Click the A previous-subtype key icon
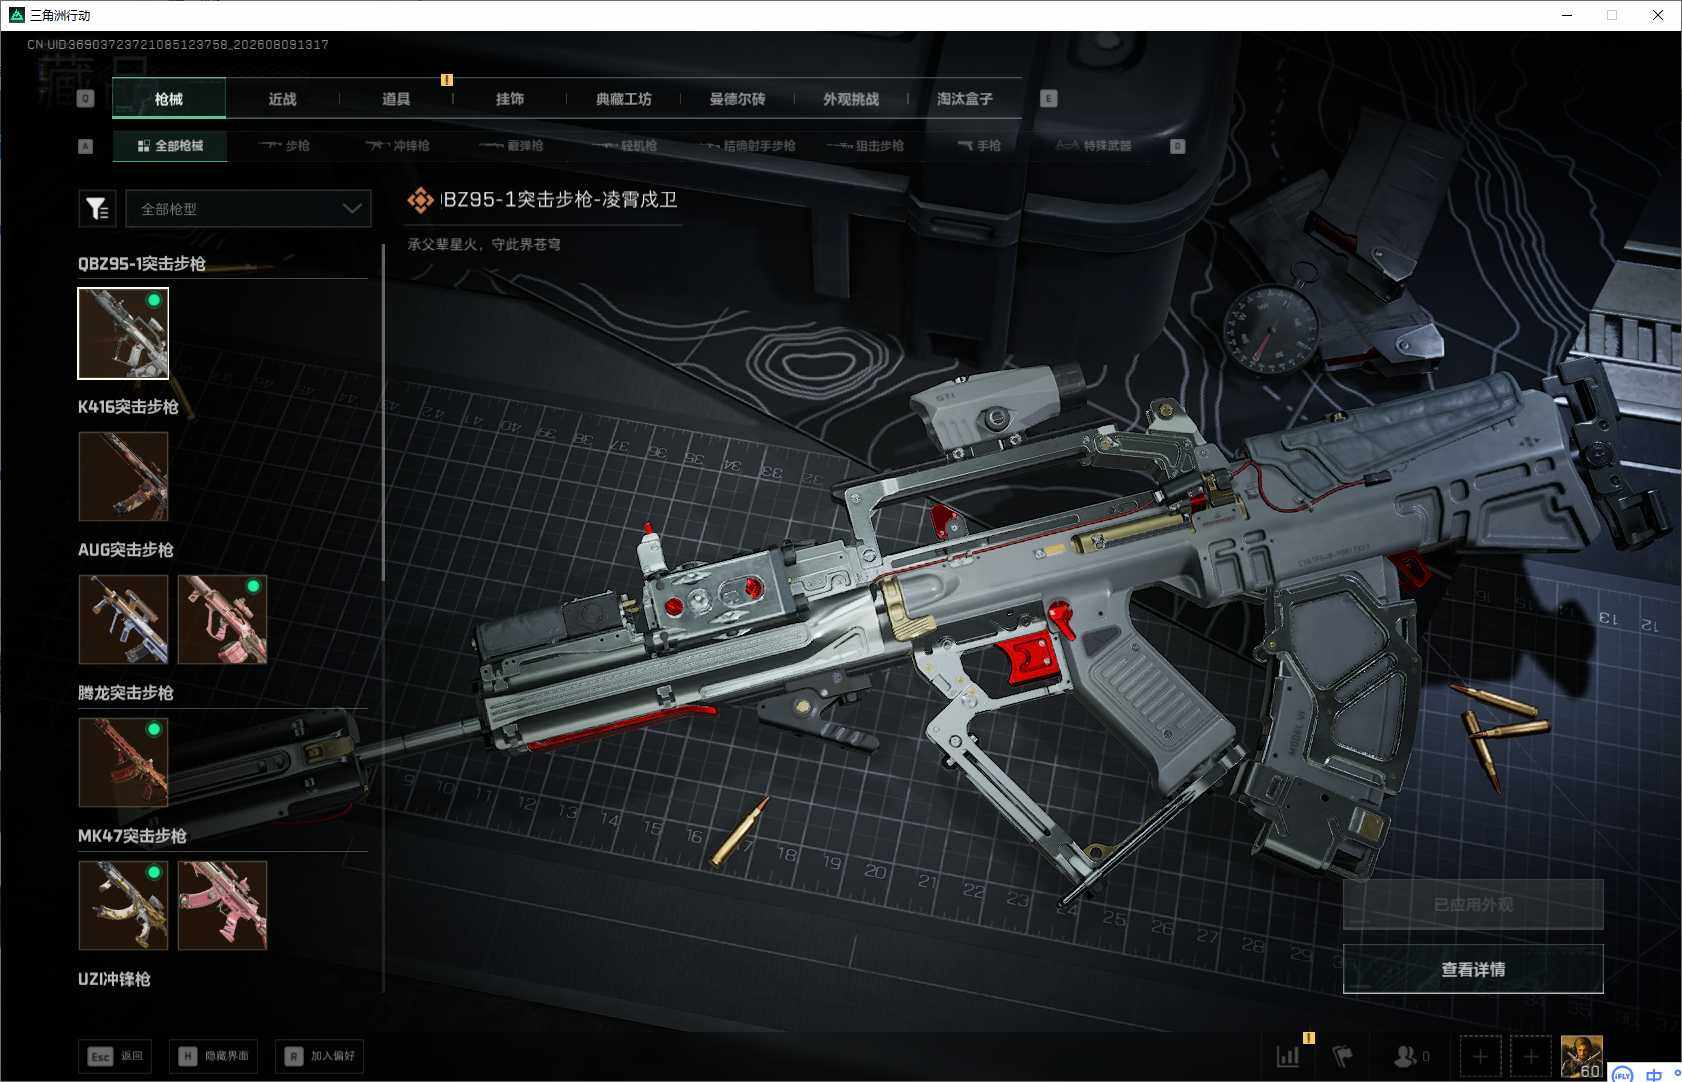 pyautogui.click(x=86, y=146)
